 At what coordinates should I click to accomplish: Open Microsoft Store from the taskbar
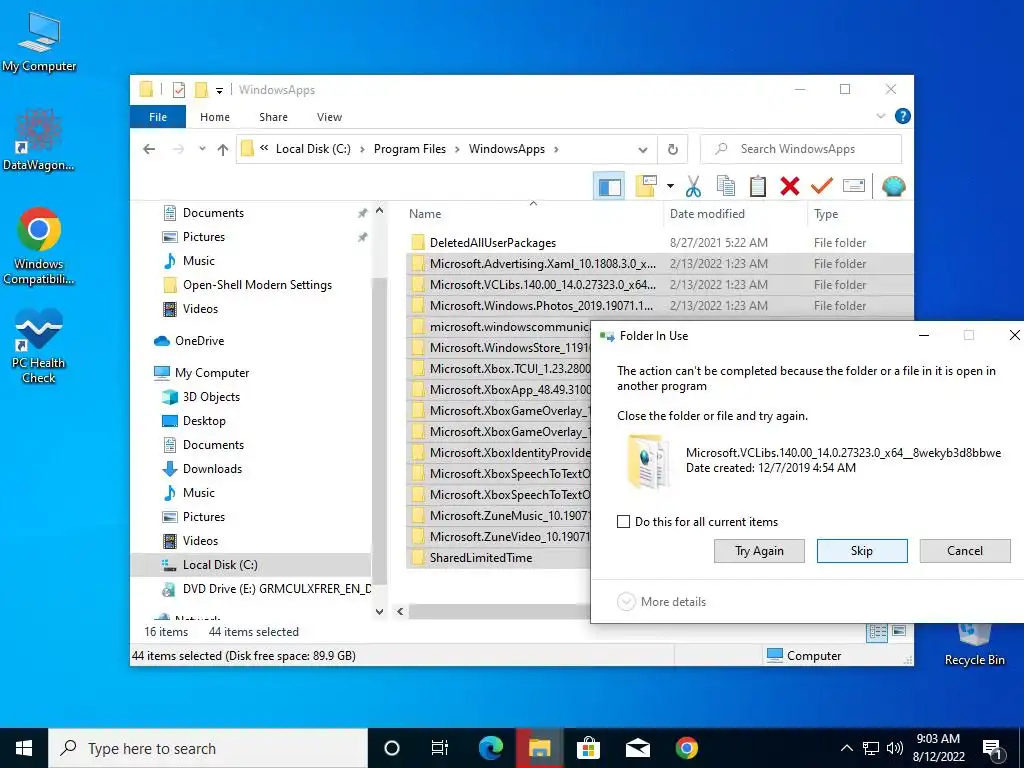588,748
